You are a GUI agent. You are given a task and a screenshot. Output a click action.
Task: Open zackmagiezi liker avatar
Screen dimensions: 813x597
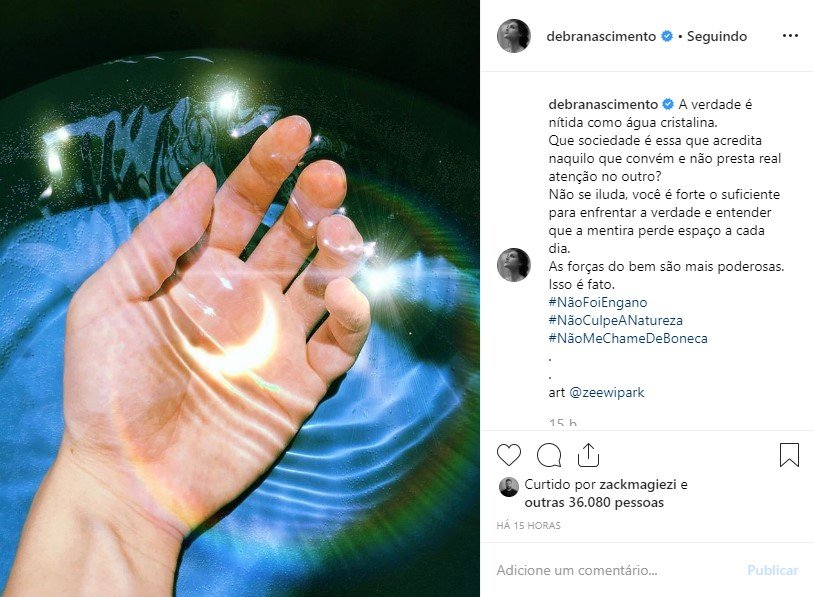pyautogui.click(x=508, y=487)
